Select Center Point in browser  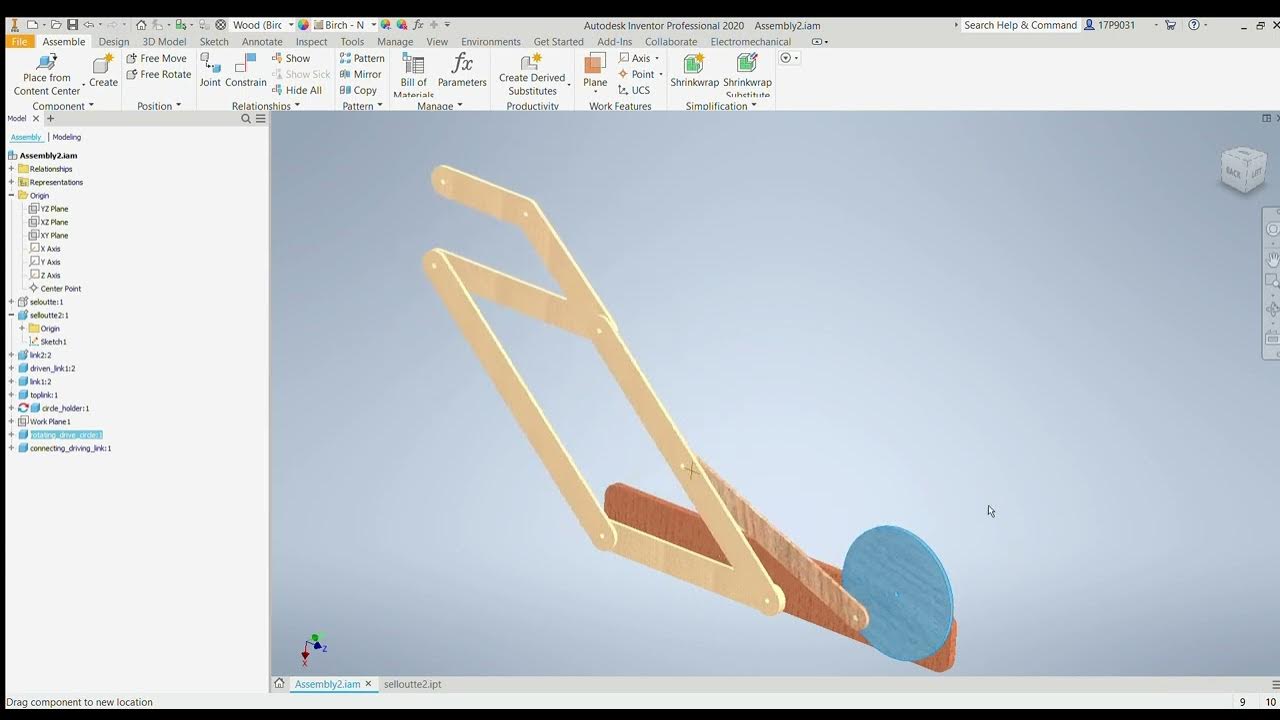coord(55,289)
